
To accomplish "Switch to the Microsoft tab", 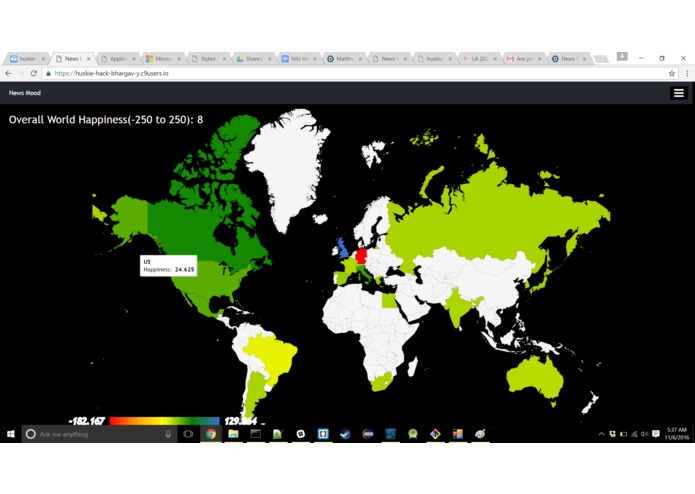I will [163, 58].
